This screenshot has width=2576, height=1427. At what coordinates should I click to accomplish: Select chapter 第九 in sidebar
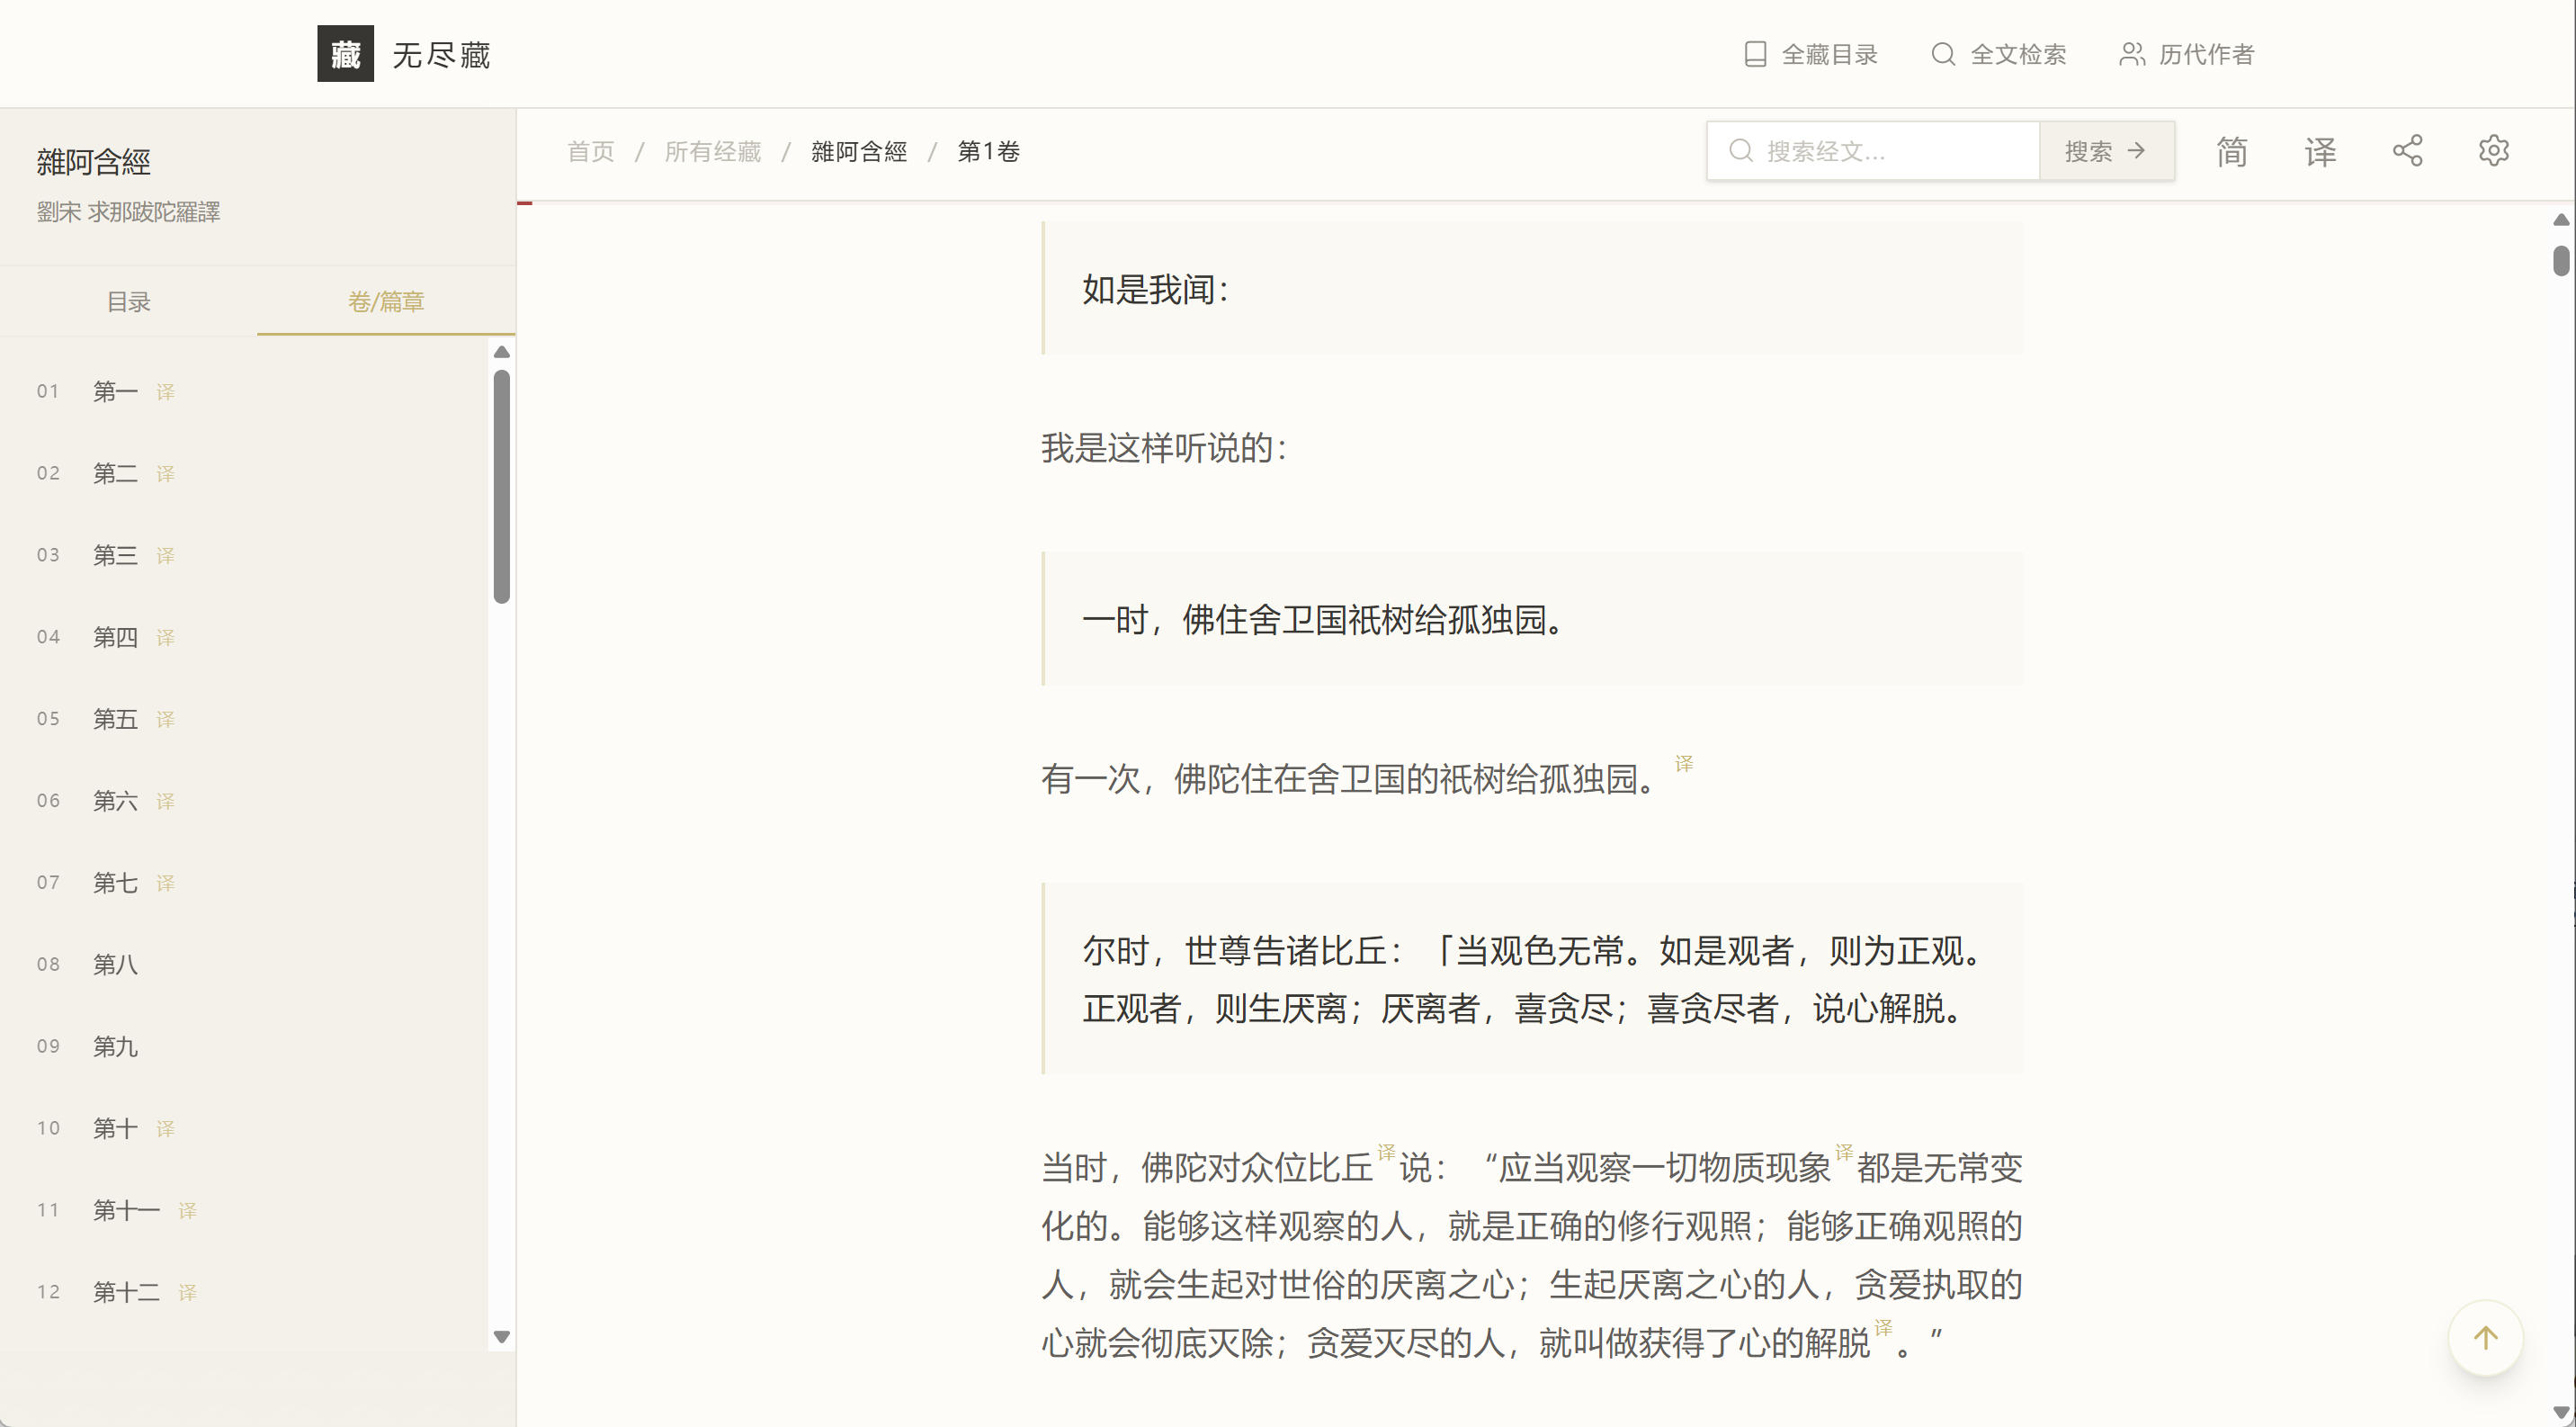pyautogui.click(x=115, y=1047)
